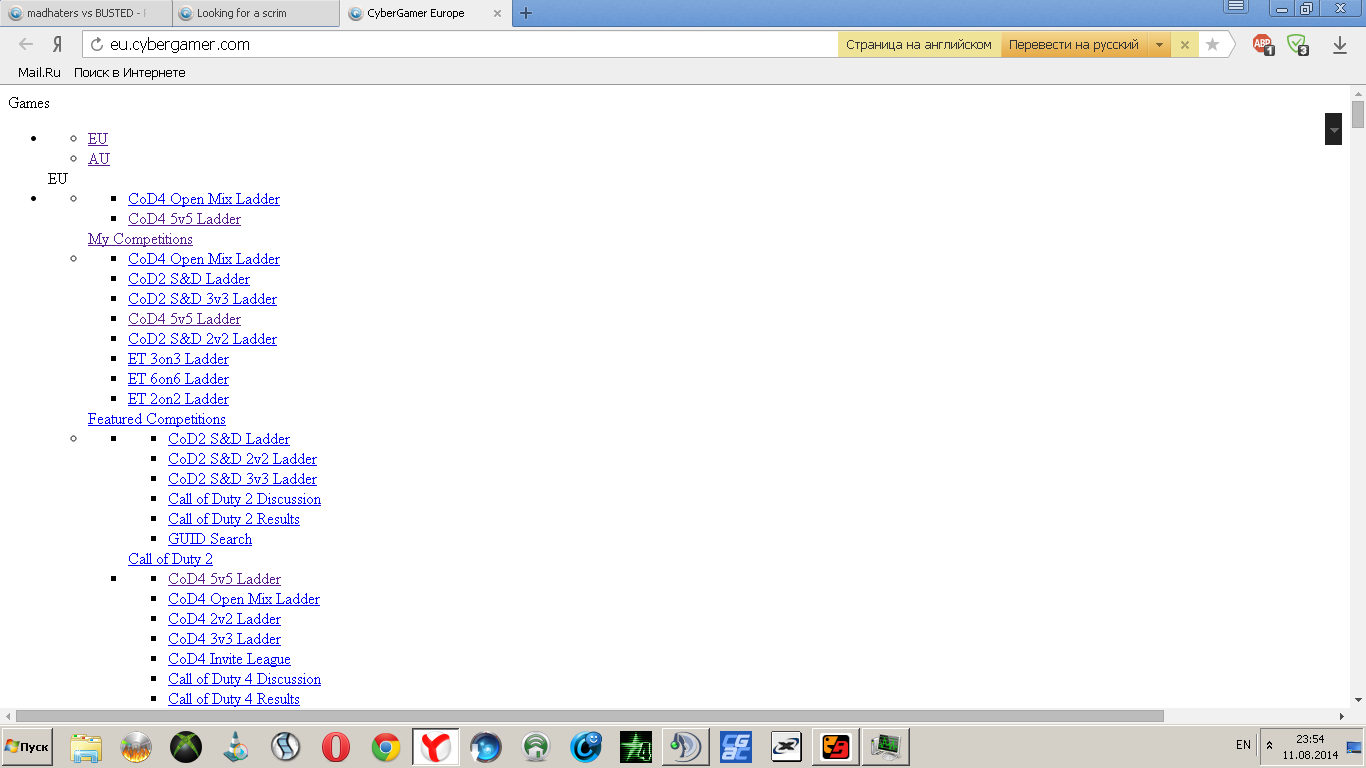
Task: Open 'Call of Duty 2 Results' link
Action: pyautogui.click(x=234, y=519)
